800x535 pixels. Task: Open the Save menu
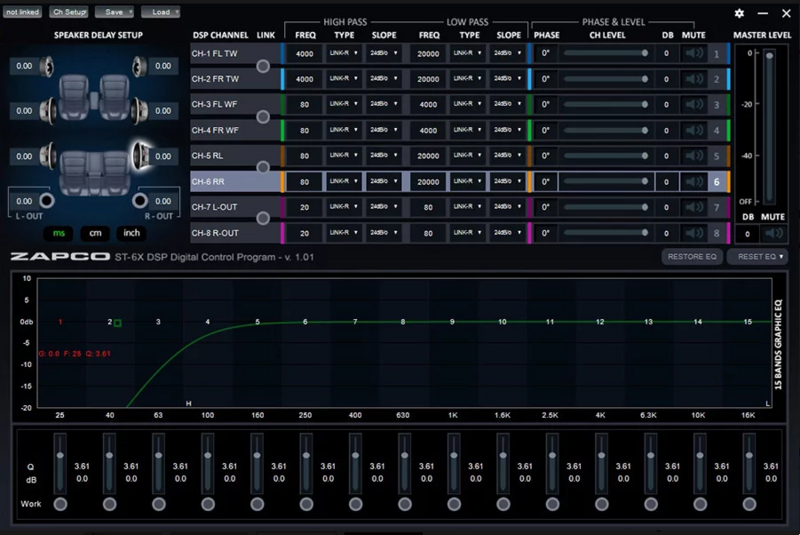click(x=115, y=12)
